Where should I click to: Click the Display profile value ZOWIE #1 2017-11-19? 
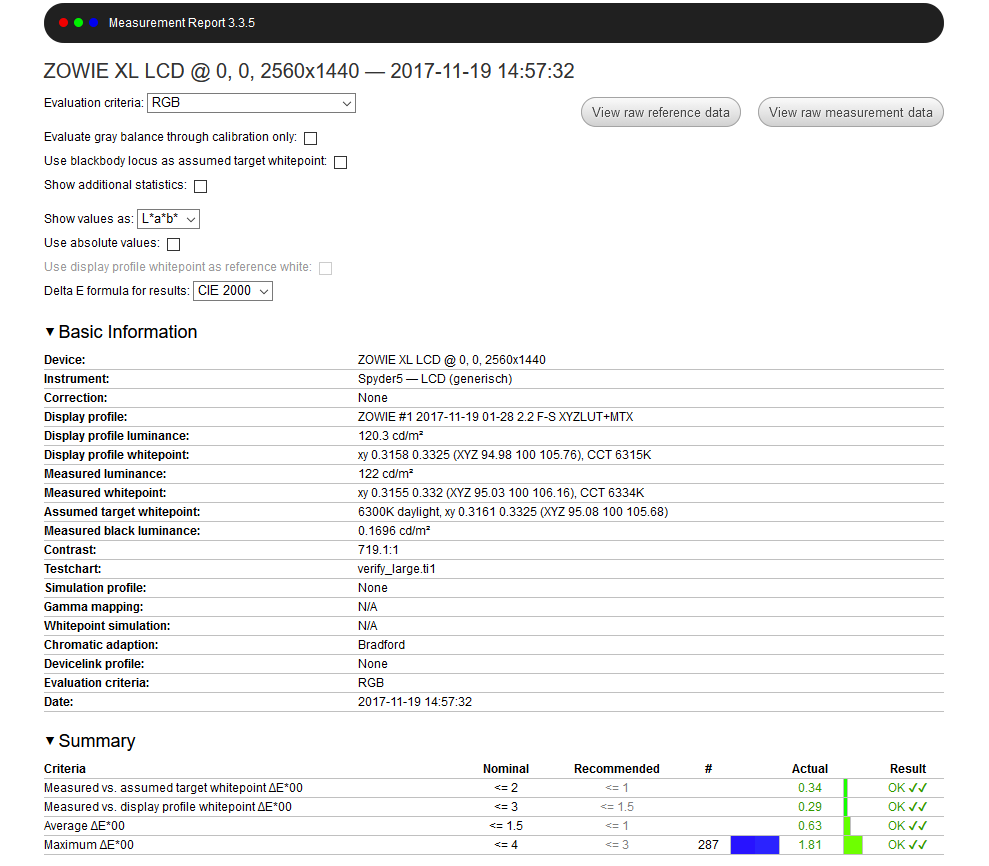495,416
